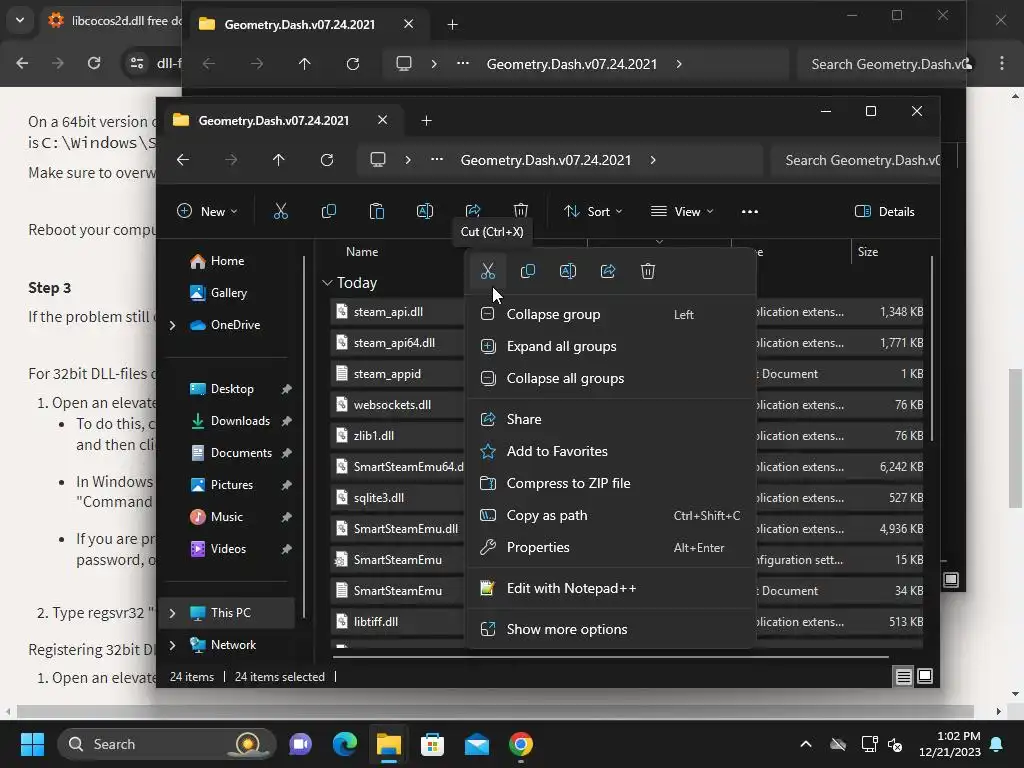Click the Rename icon in the context menu

(x=568, y=271)
